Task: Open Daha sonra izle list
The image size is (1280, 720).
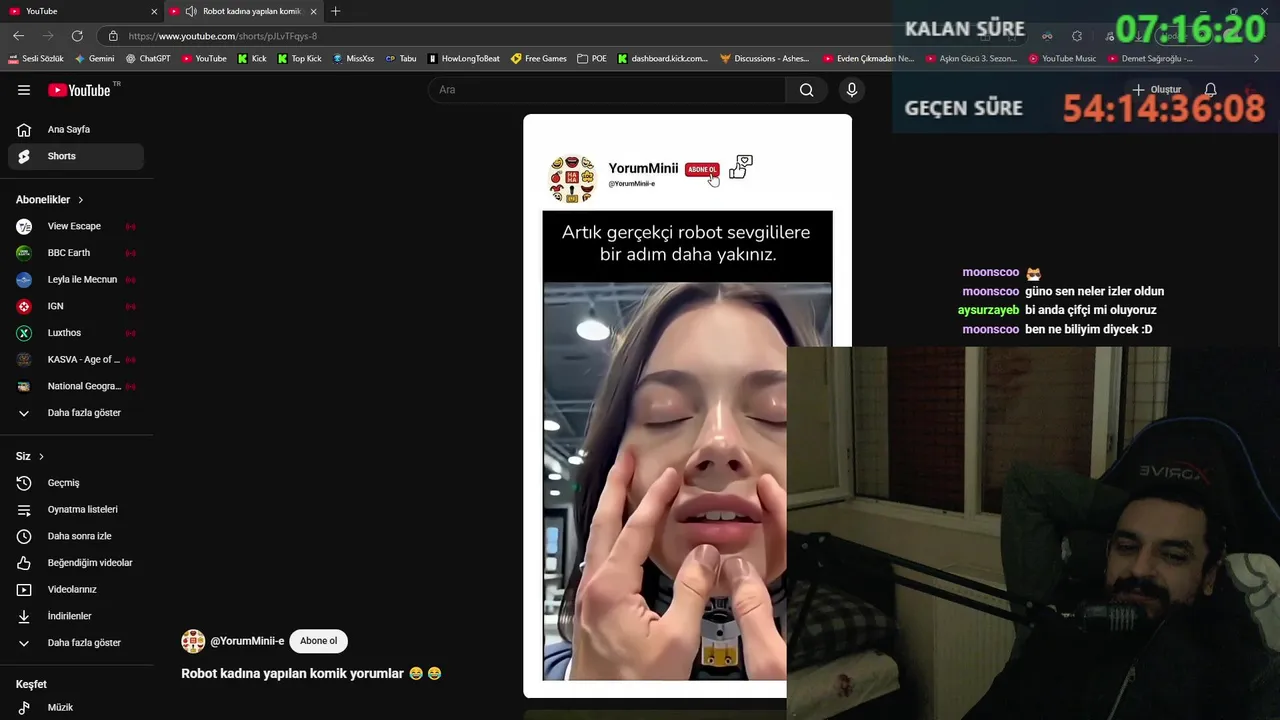Action: coord(76,536)
